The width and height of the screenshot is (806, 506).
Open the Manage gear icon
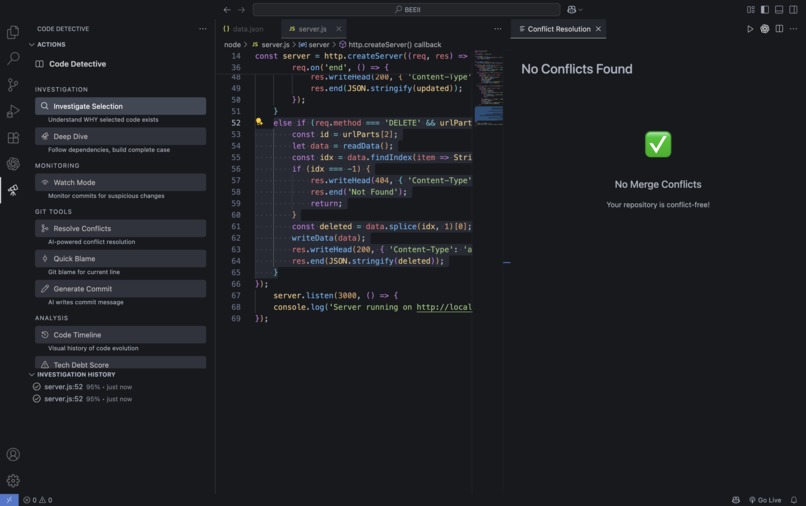[13, 480]
